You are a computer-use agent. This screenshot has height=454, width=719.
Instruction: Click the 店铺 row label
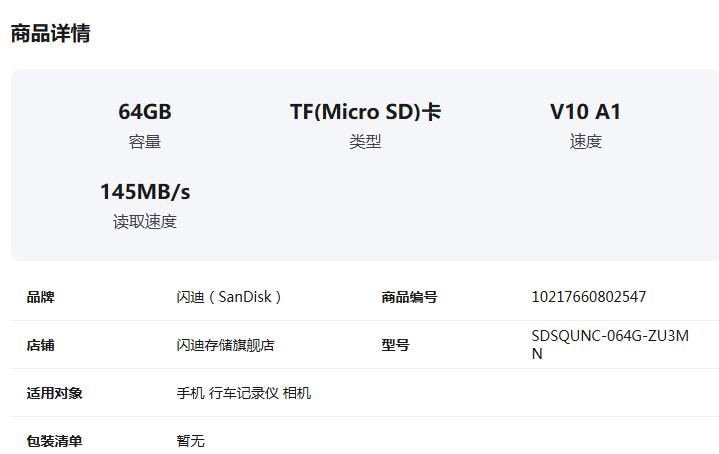pyautogui.click(x=40, y=345)
